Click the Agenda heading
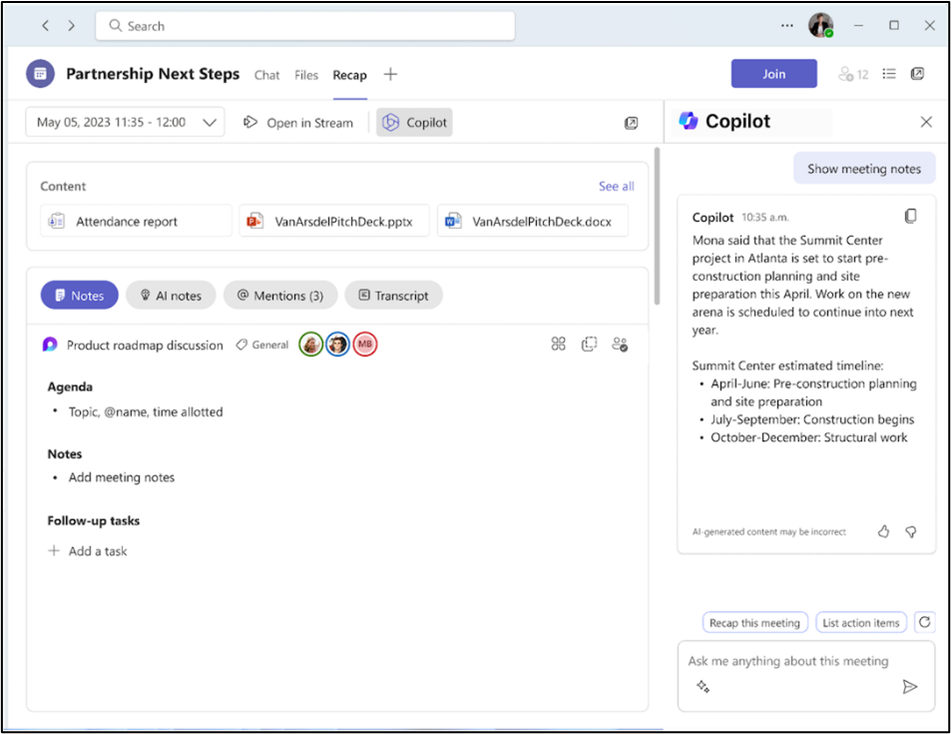951x734 pixels. 70,386
